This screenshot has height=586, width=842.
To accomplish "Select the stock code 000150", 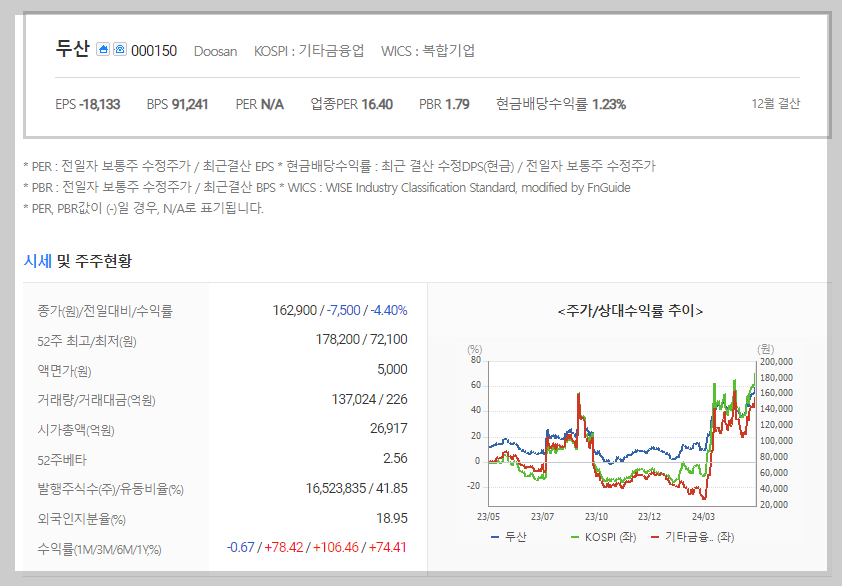I will 154,51.
